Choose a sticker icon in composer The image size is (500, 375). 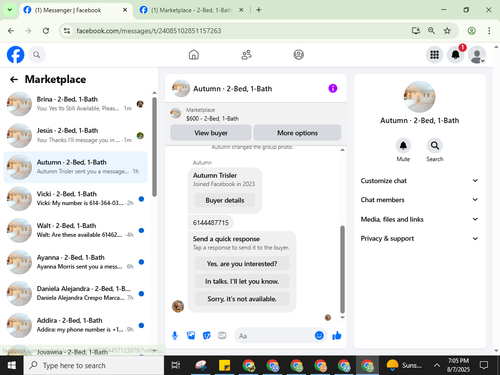coord(207,336)
